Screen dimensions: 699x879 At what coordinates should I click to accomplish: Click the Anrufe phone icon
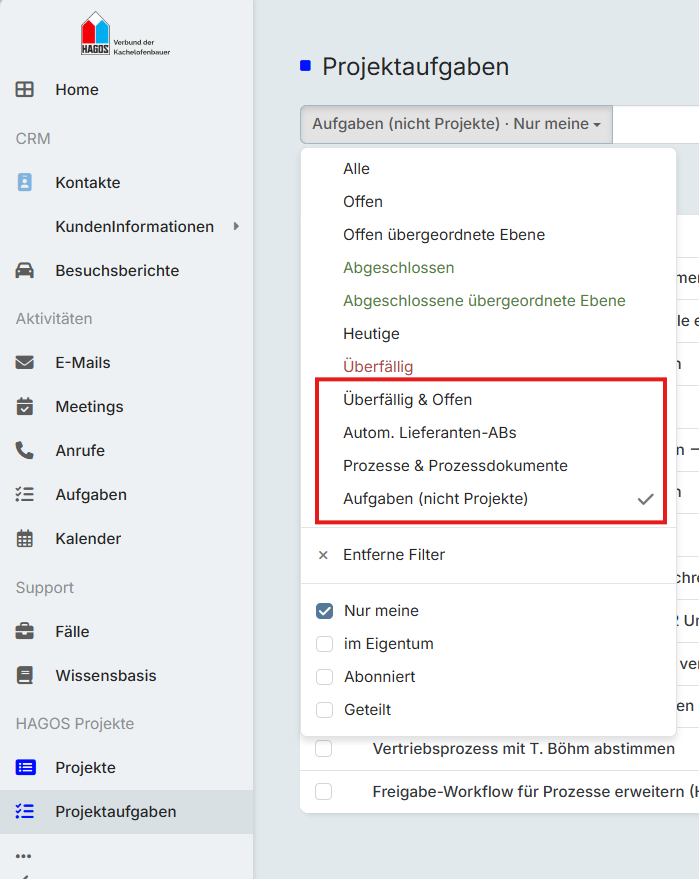tap(25, 450)
